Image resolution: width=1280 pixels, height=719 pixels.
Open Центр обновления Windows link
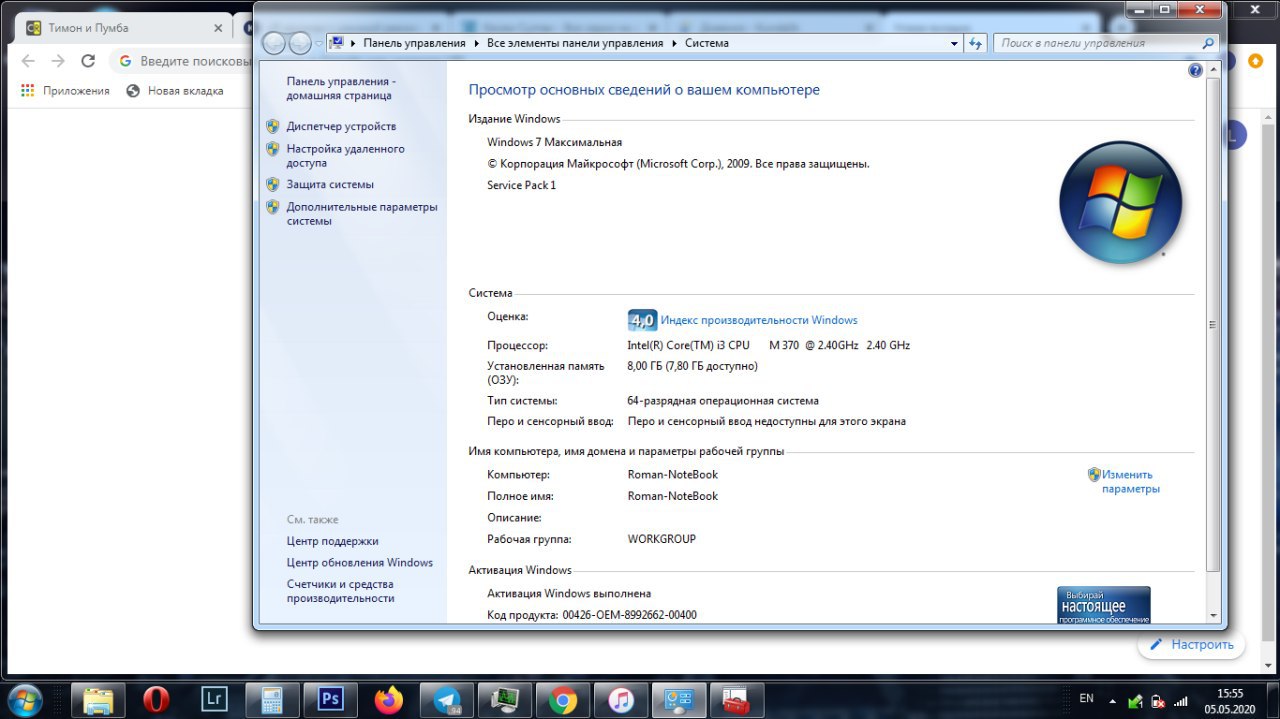pos(360,563)
